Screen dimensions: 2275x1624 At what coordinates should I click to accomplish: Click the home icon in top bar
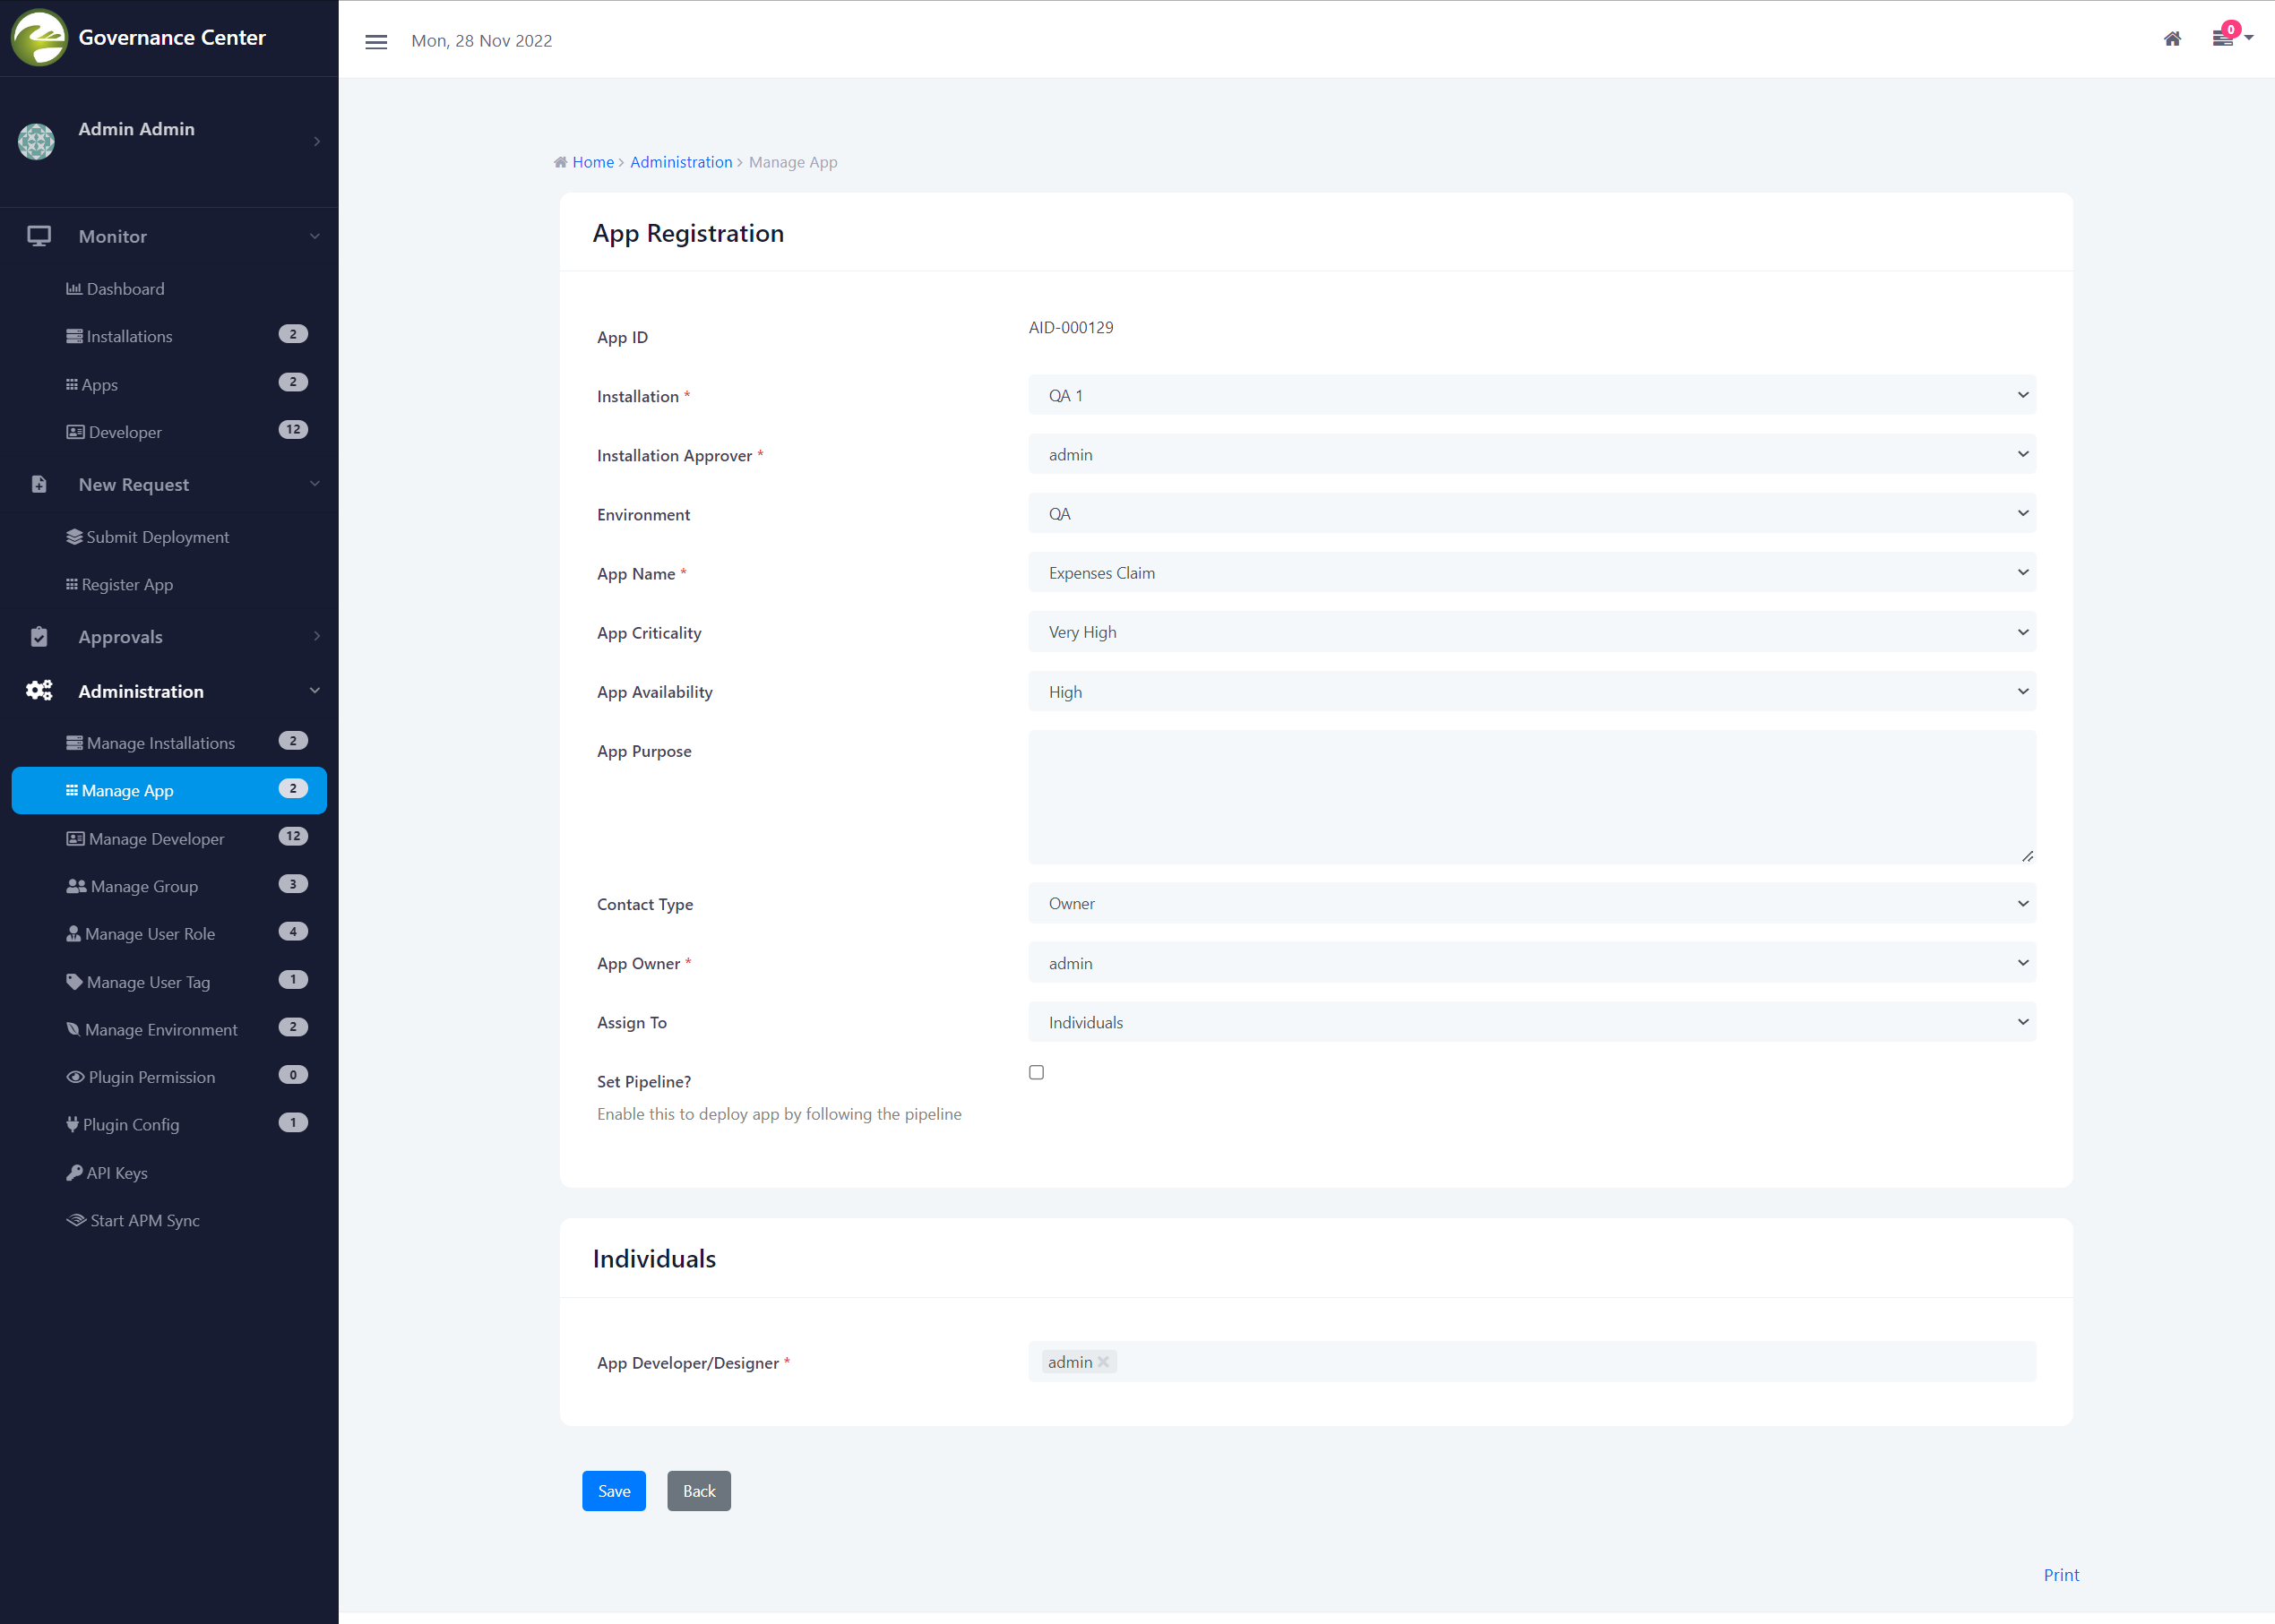pos(2172,39)
